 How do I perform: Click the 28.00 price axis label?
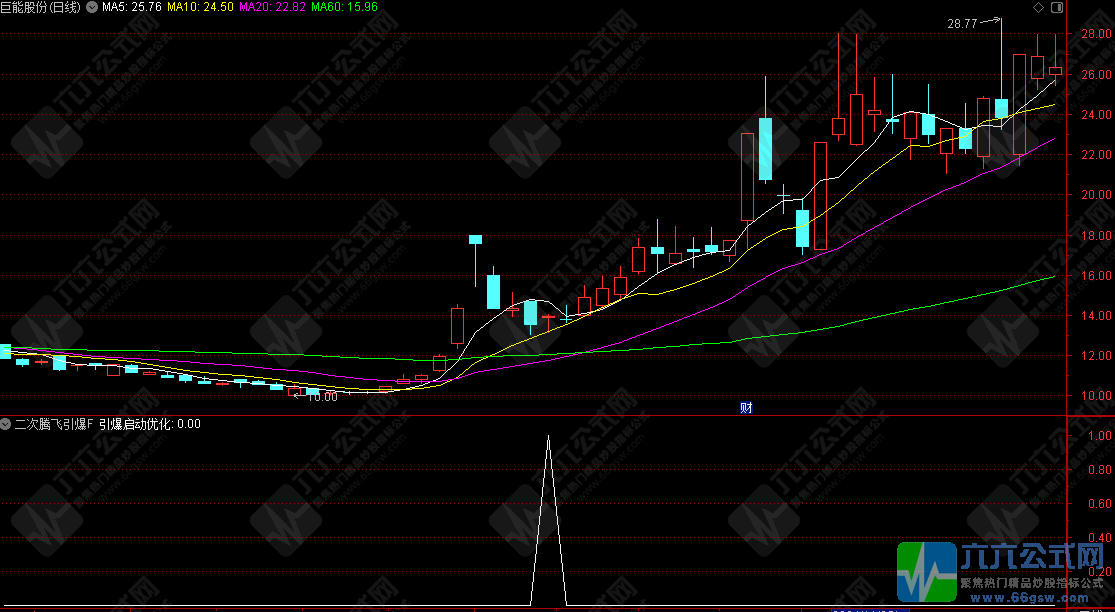(x=1095, y=34)
